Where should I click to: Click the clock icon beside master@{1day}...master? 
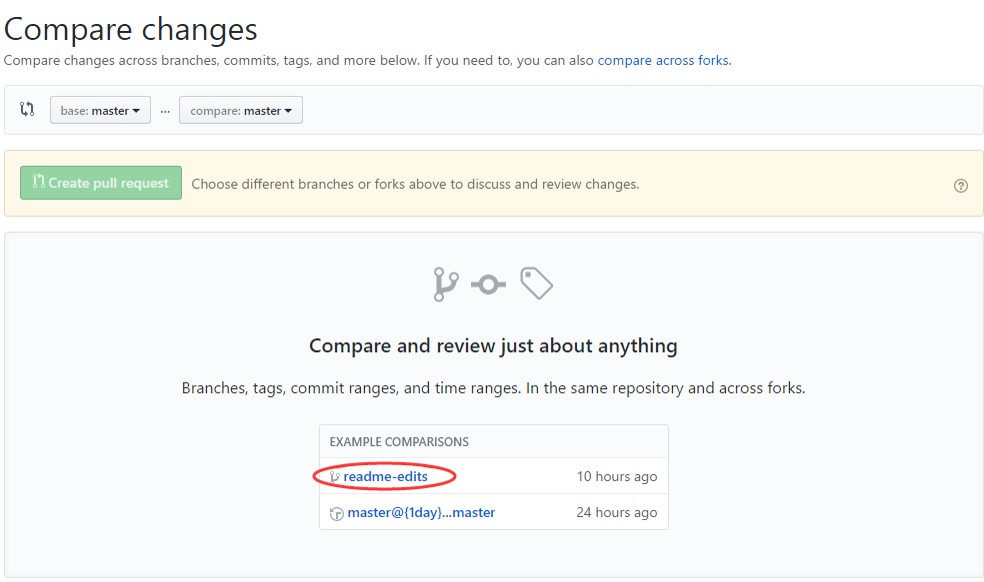point(337,514)
